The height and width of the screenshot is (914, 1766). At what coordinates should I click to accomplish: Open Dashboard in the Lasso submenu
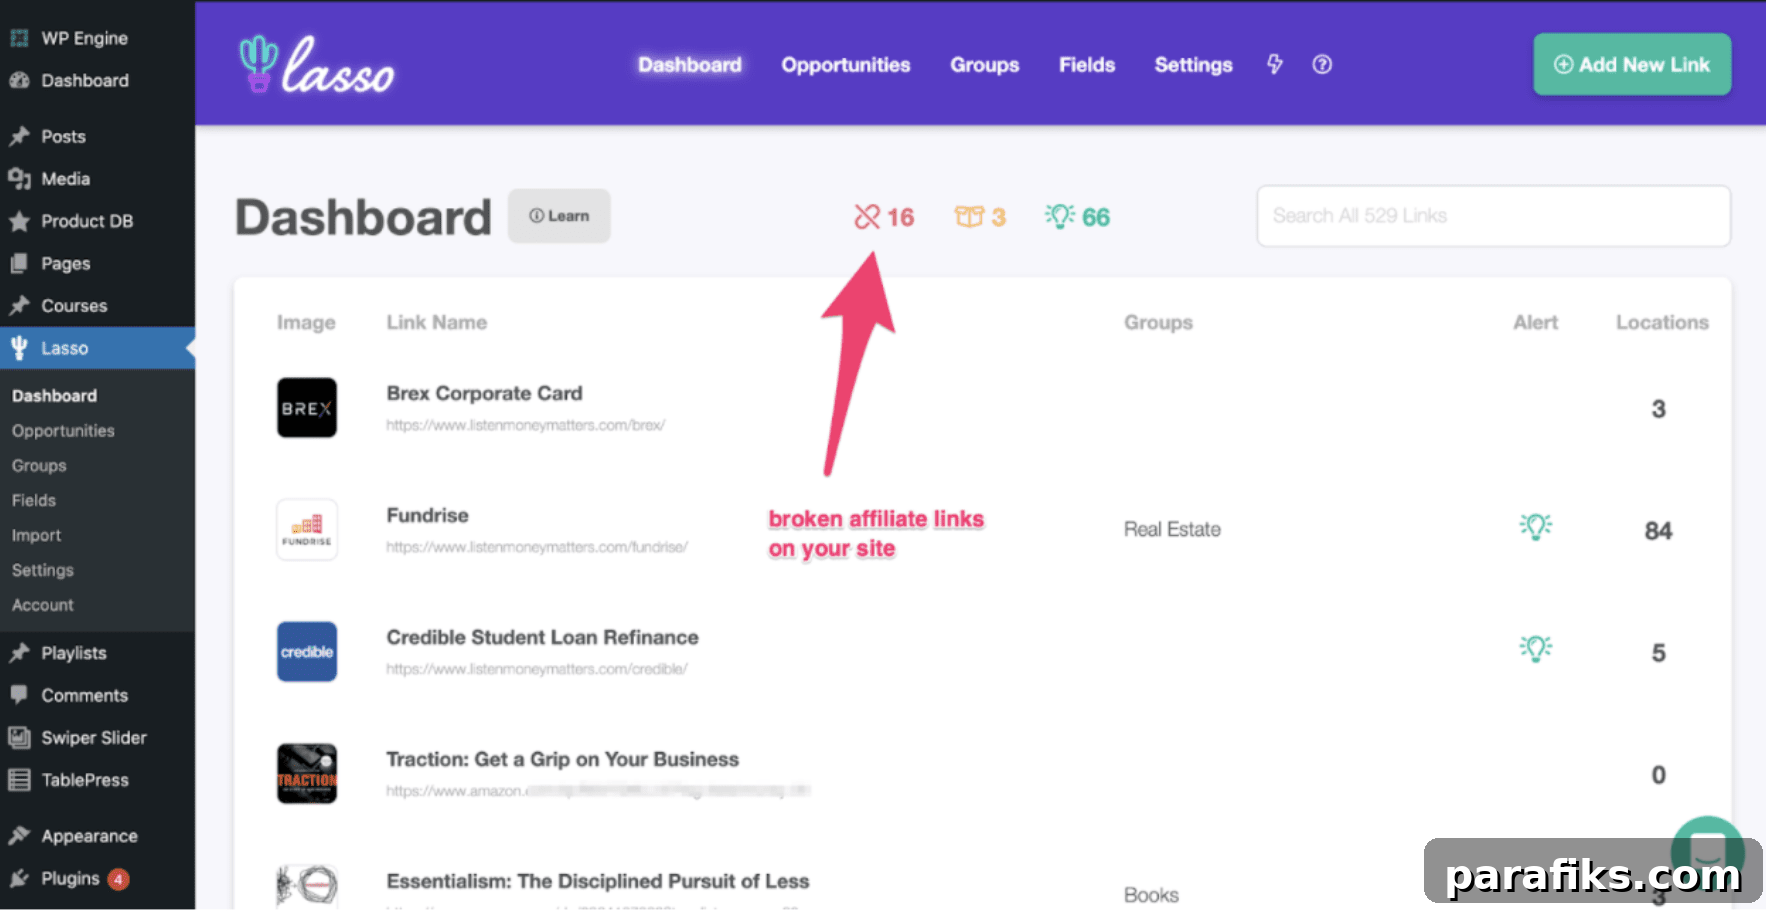pyautogui.click(x=55, y=396)
